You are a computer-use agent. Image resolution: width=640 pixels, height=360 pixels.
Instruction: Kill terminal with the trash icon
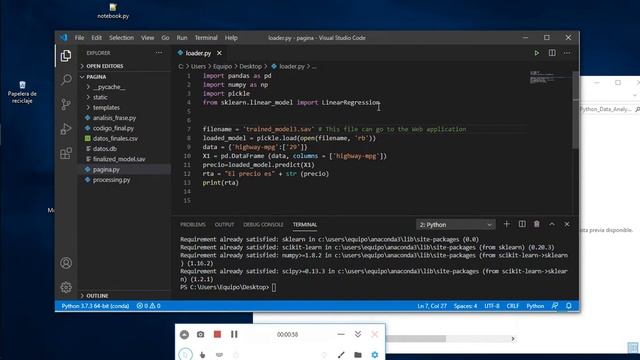pyautogui.click(x=537, y=224)
